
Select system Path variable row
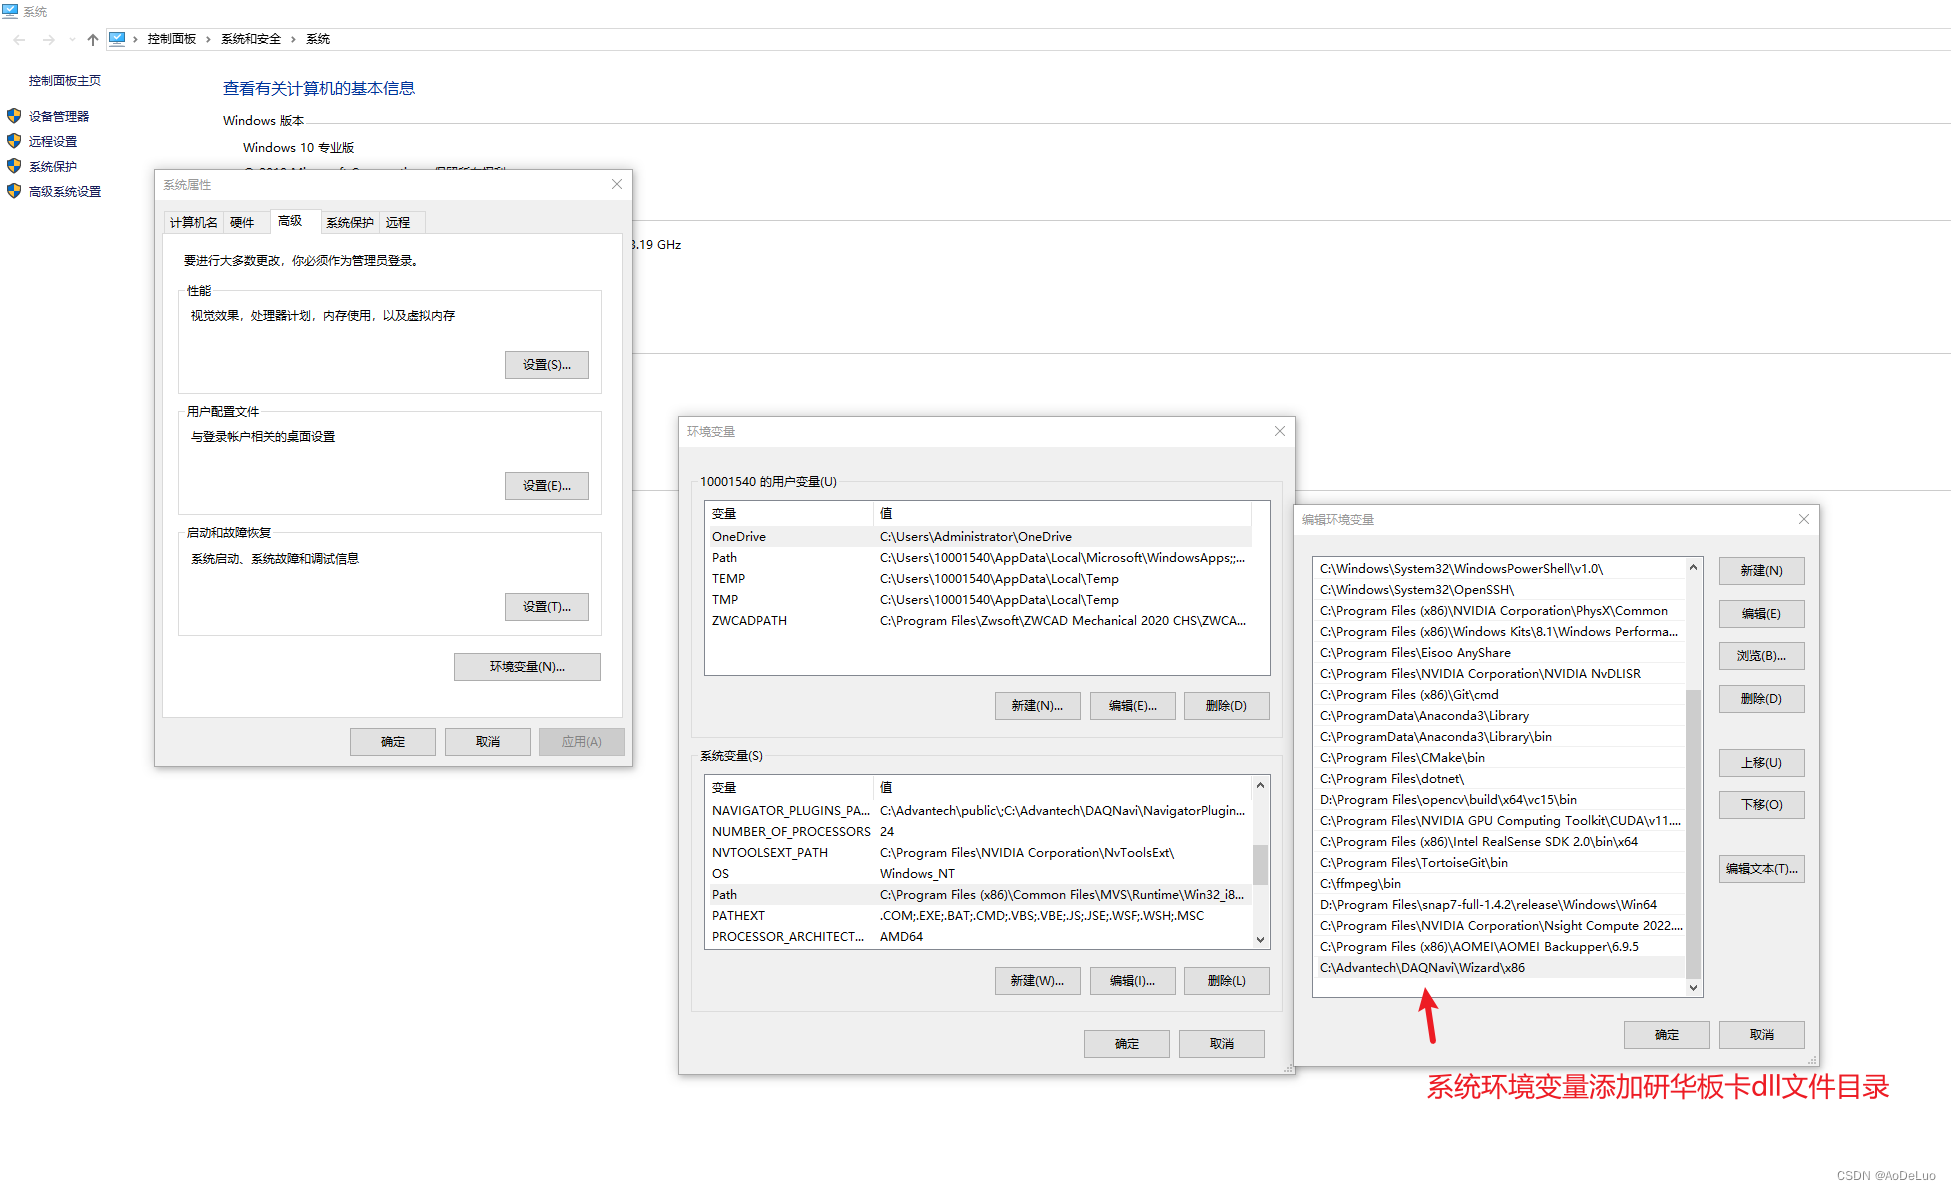tap(978, 895)
